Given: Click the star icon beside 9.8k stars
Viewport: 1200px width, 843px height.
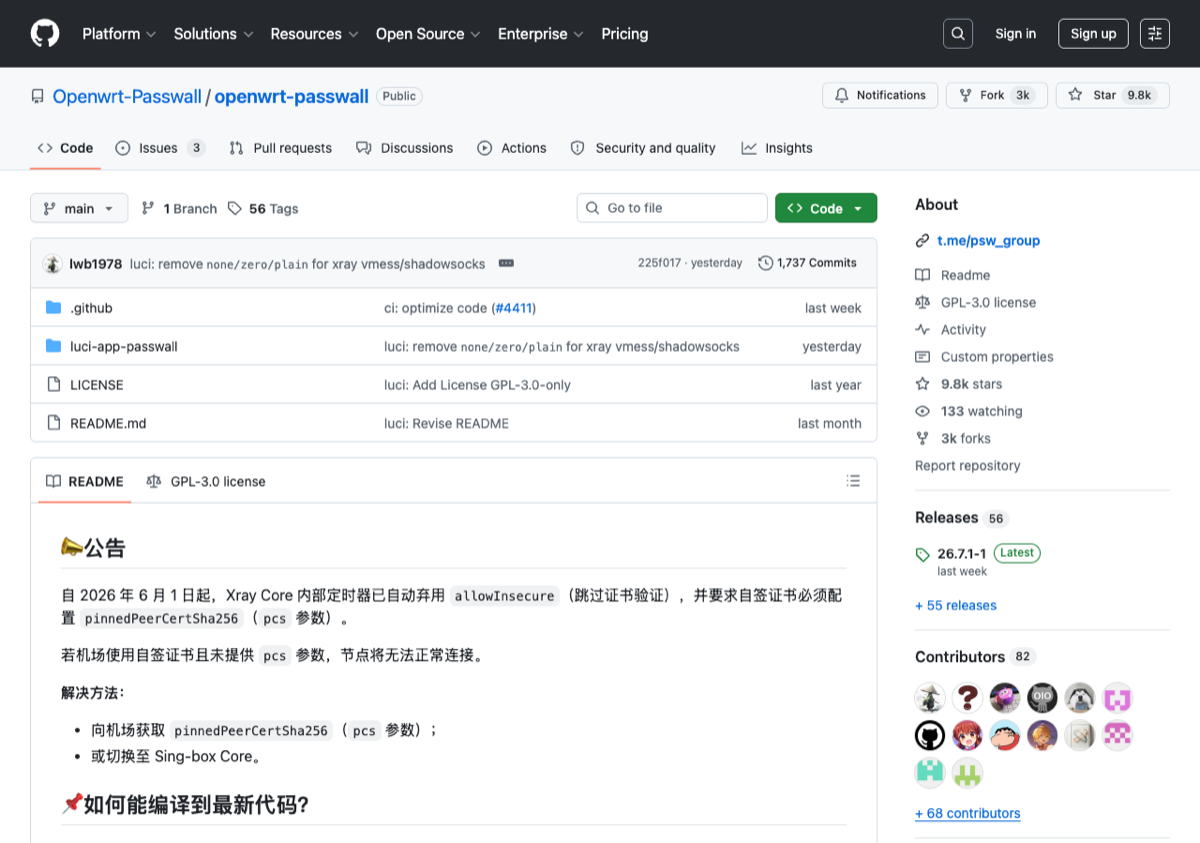Looking at the screenshot, I should tap(922, 384).
